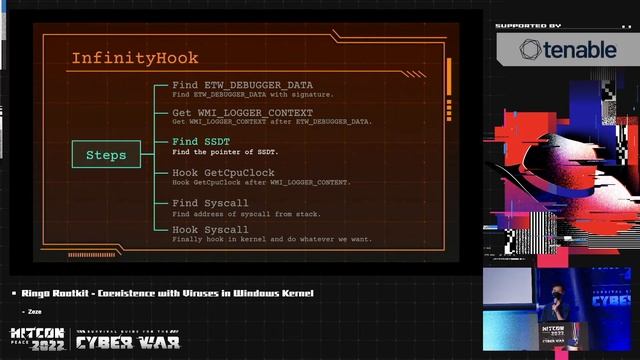
Task: Click the glitch art conference graphic
Action: pyautogui.click(x=561, y=168)
